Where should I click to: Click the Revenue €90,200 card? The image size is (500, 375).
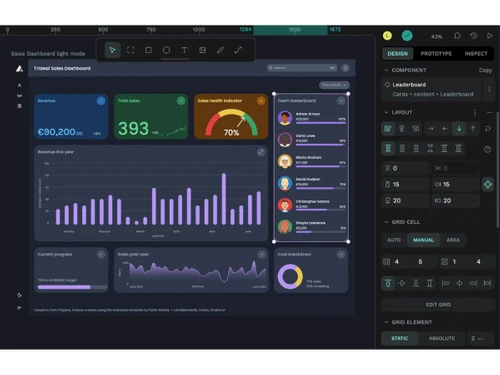point(71,116)
